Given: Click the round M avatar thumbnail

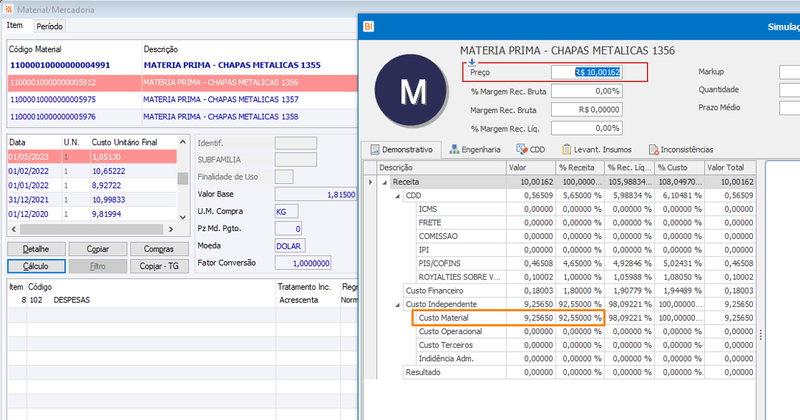Looking at the screenshot, I should point(411,91).
